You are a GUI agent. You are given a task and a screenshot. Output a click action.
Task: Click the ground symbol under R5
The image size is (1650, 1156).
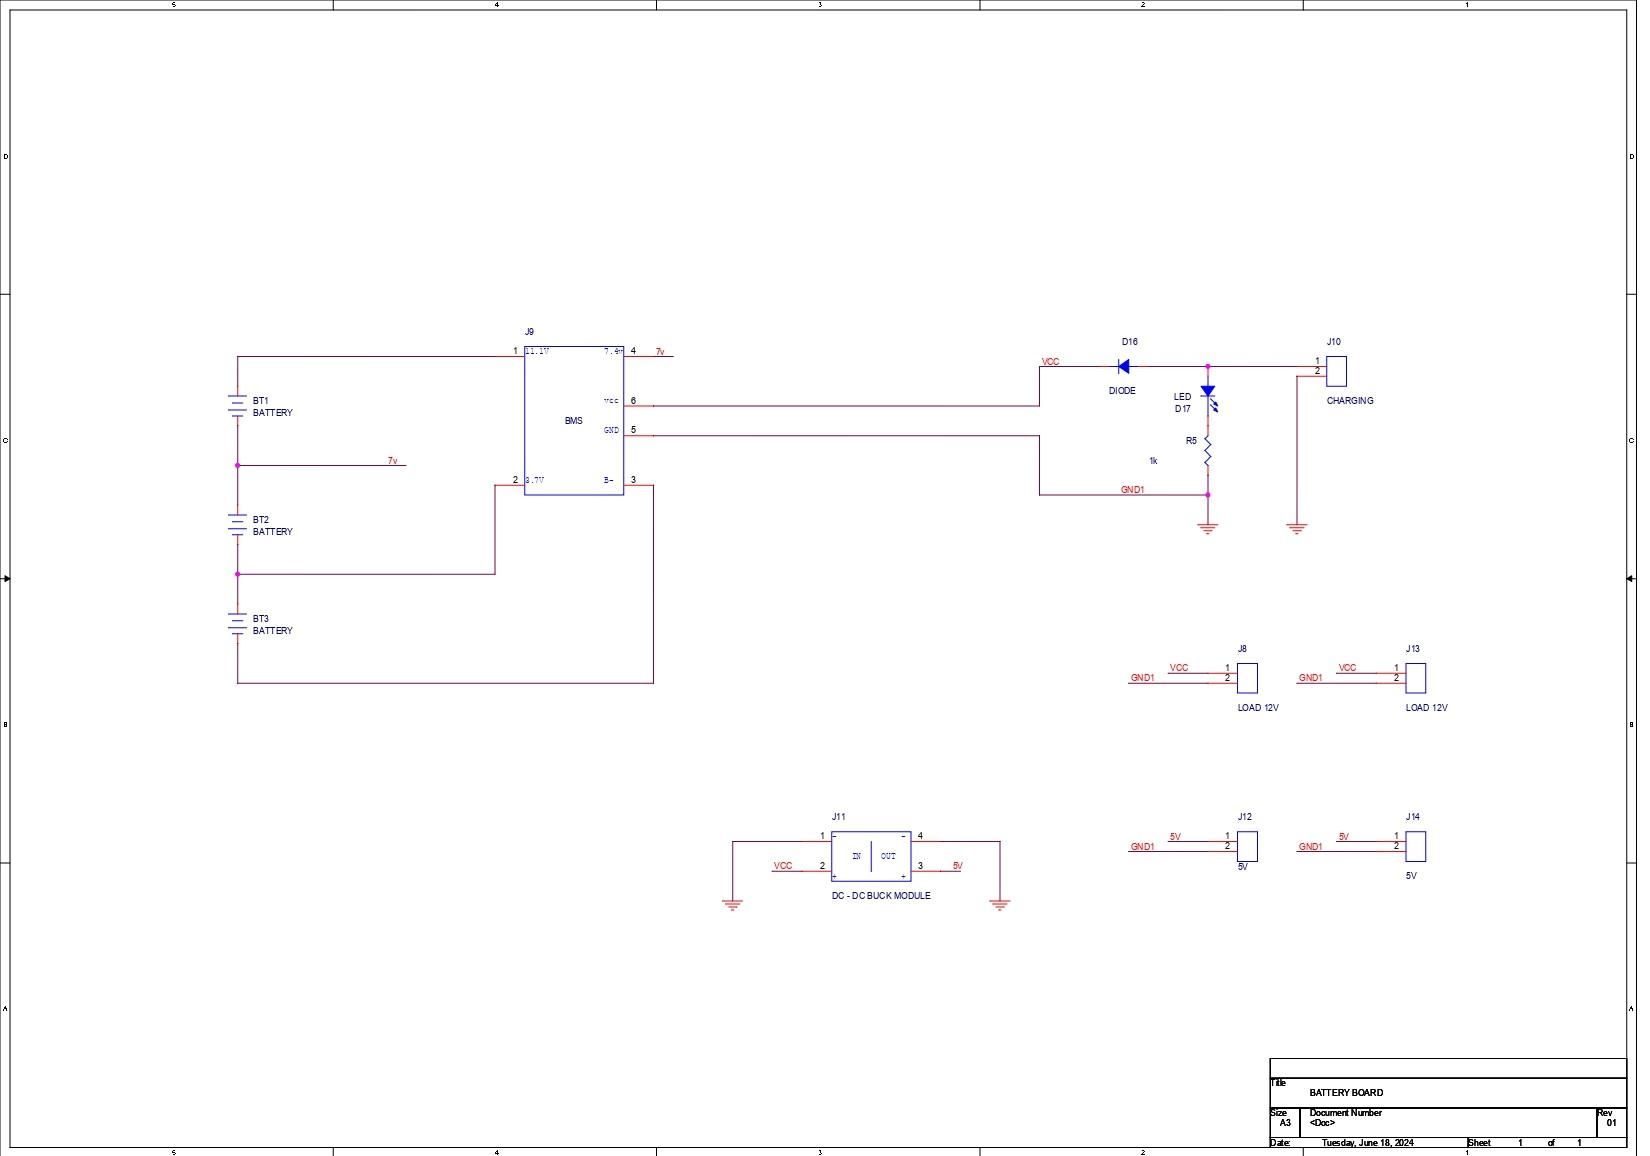[1208, 528]
